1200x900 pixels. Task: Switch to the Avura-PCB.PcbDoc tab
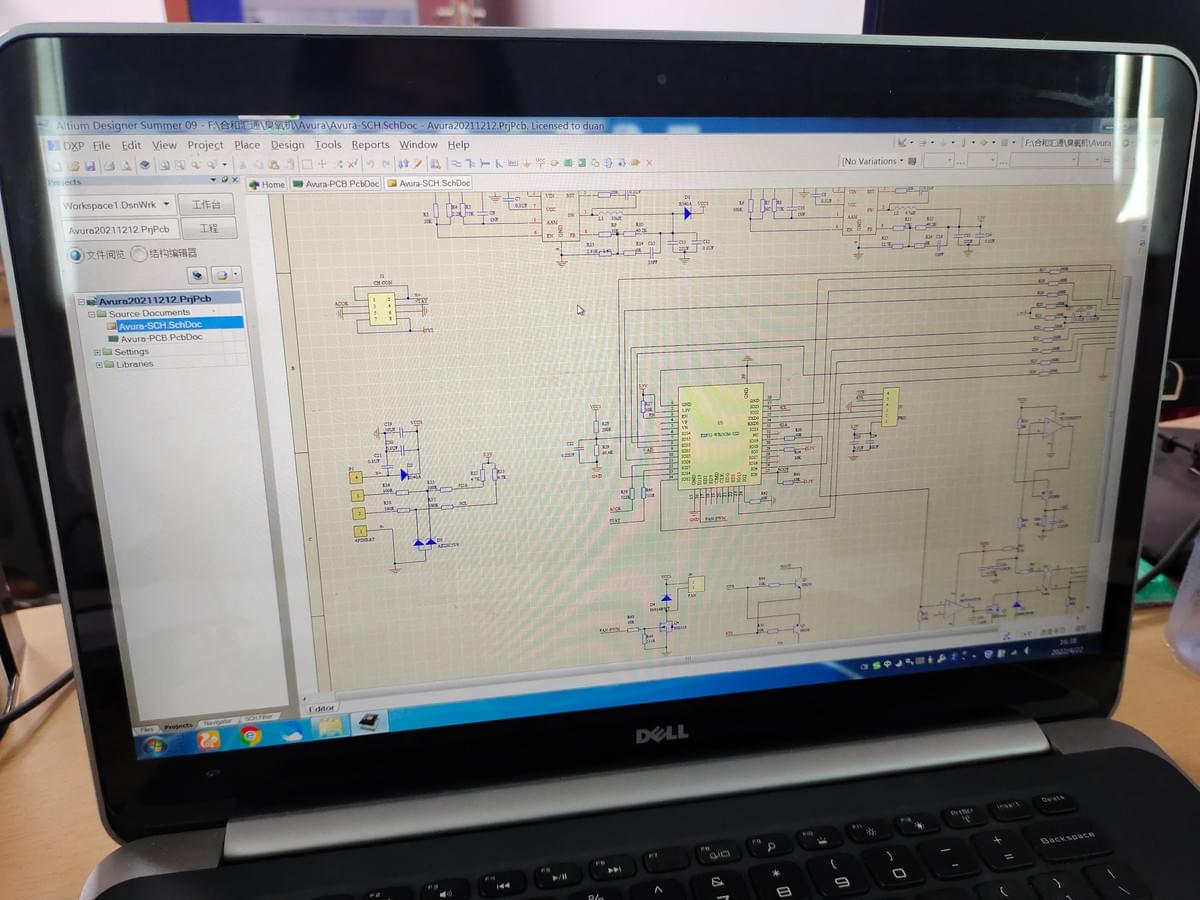pyautogui.click(x=340, y=184)
